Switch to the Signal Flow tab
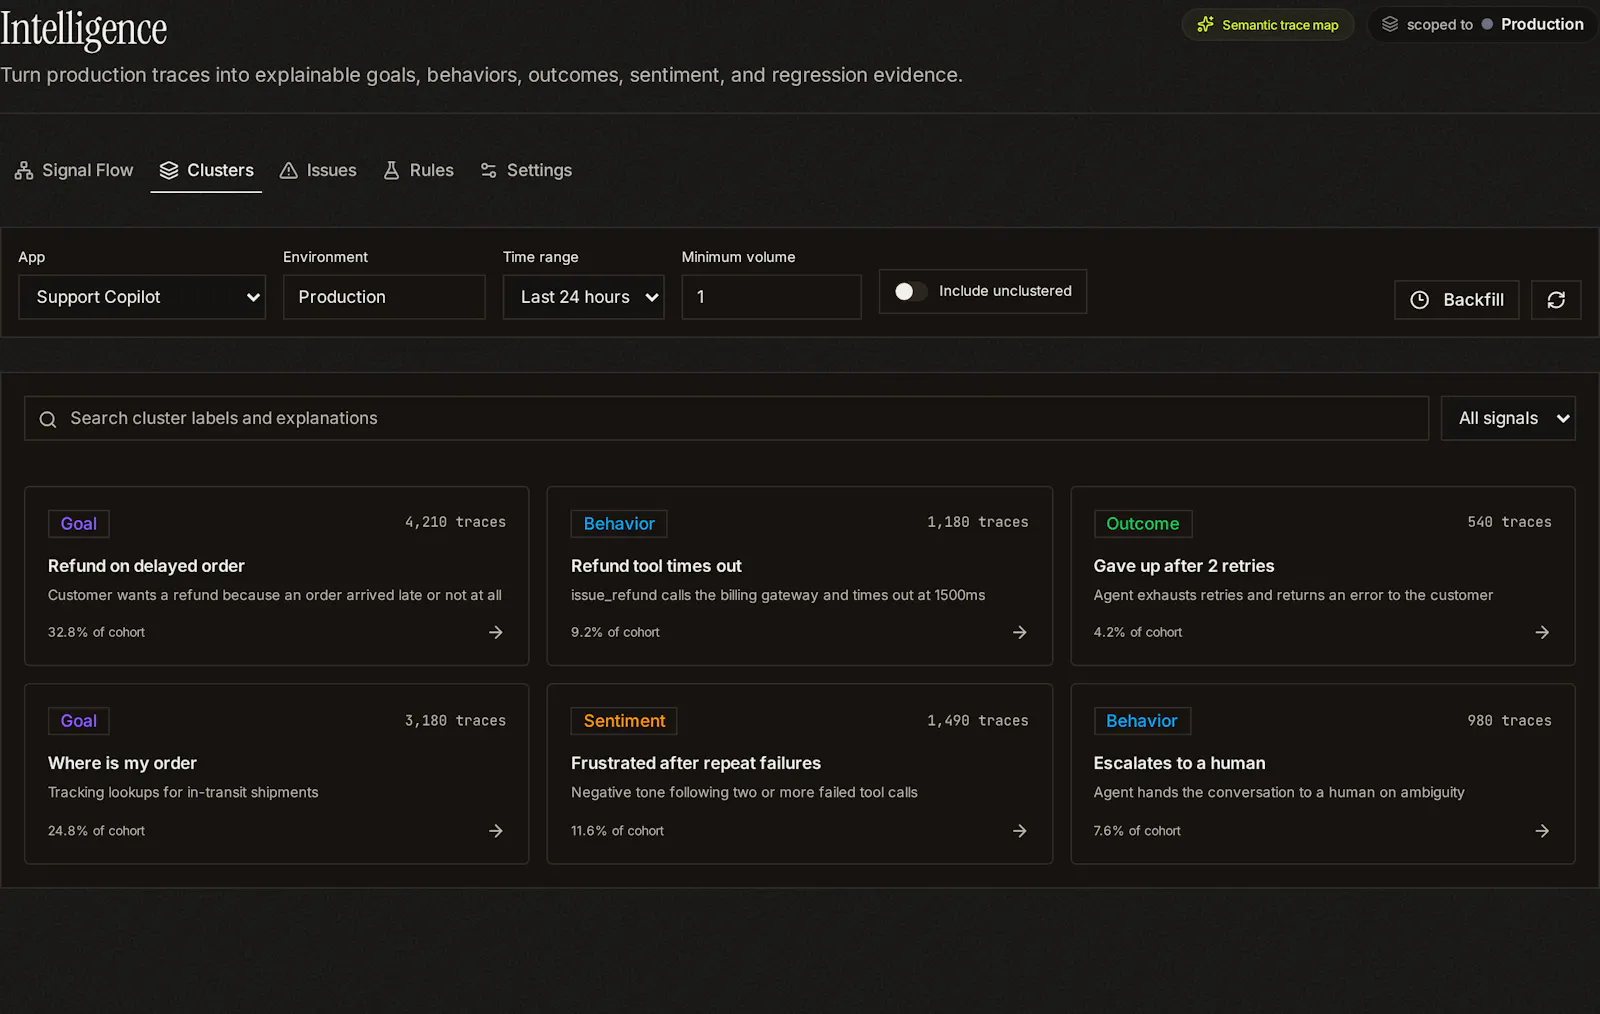Screen dimensions: 1600x1014 [74, 171]
